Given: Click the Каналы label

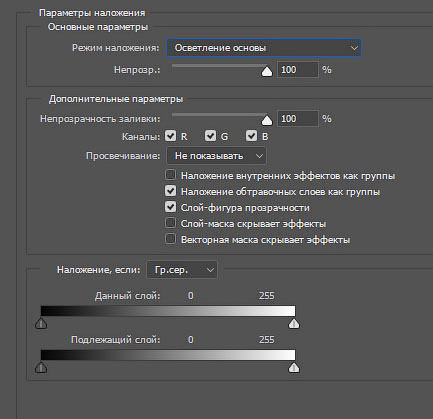Looking at the screenshot, I should pyautogui.click(x=141, y=137).
